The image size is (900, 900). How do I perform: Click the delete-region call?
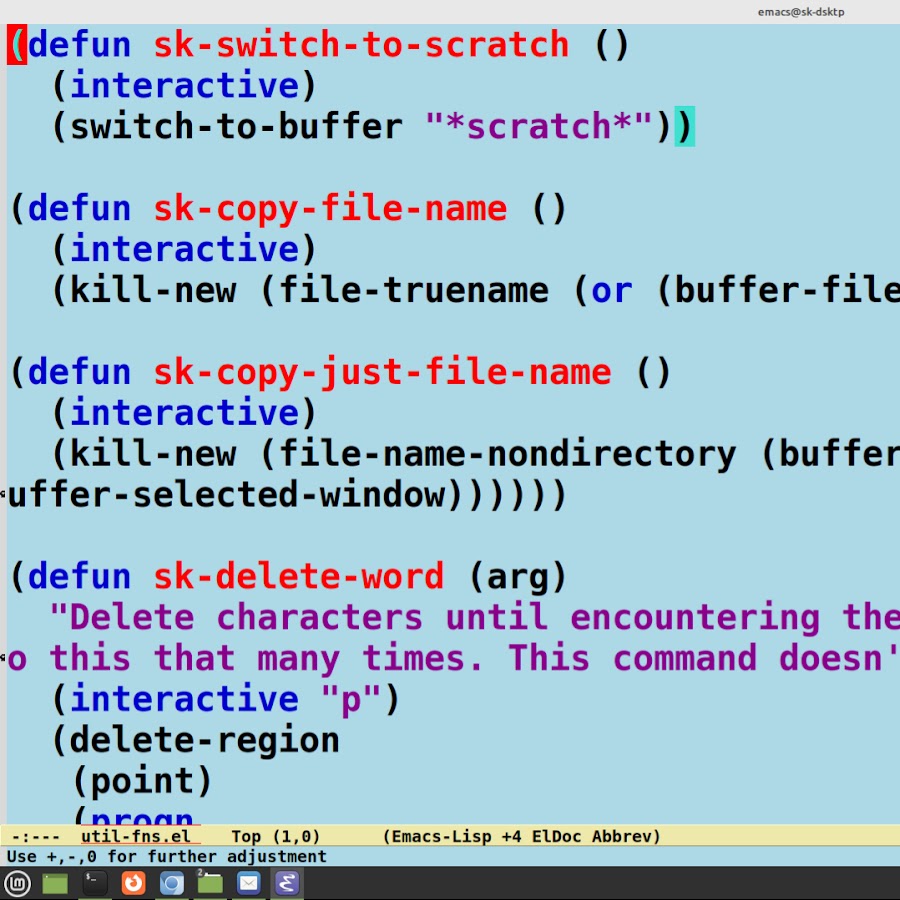coord(204,740)
